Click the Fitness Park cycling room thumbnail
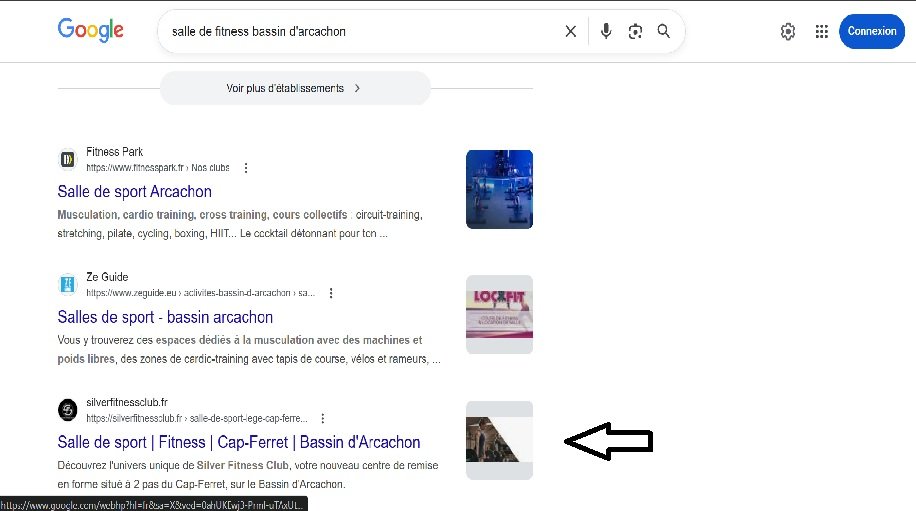 [499, 189]
